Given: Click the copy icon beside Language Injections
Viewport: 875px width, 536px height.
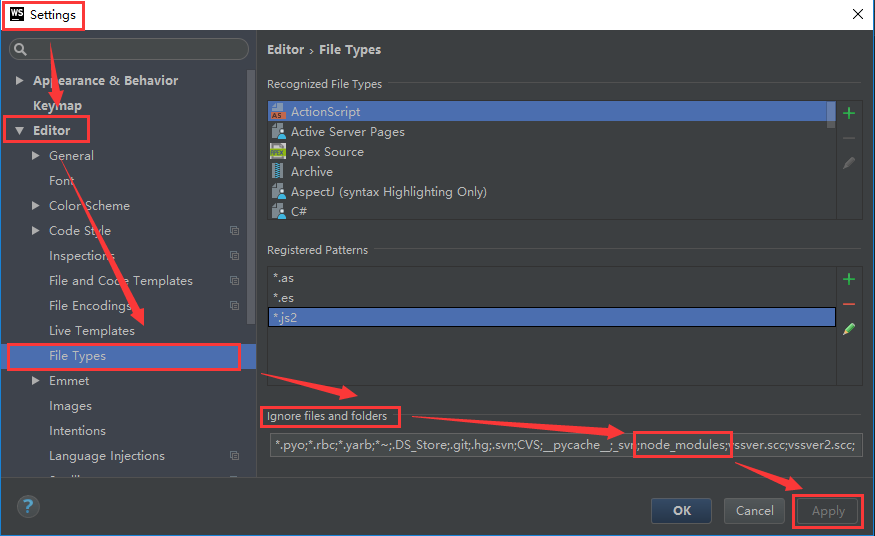Looking at the screenshot, I should (234, 456).
